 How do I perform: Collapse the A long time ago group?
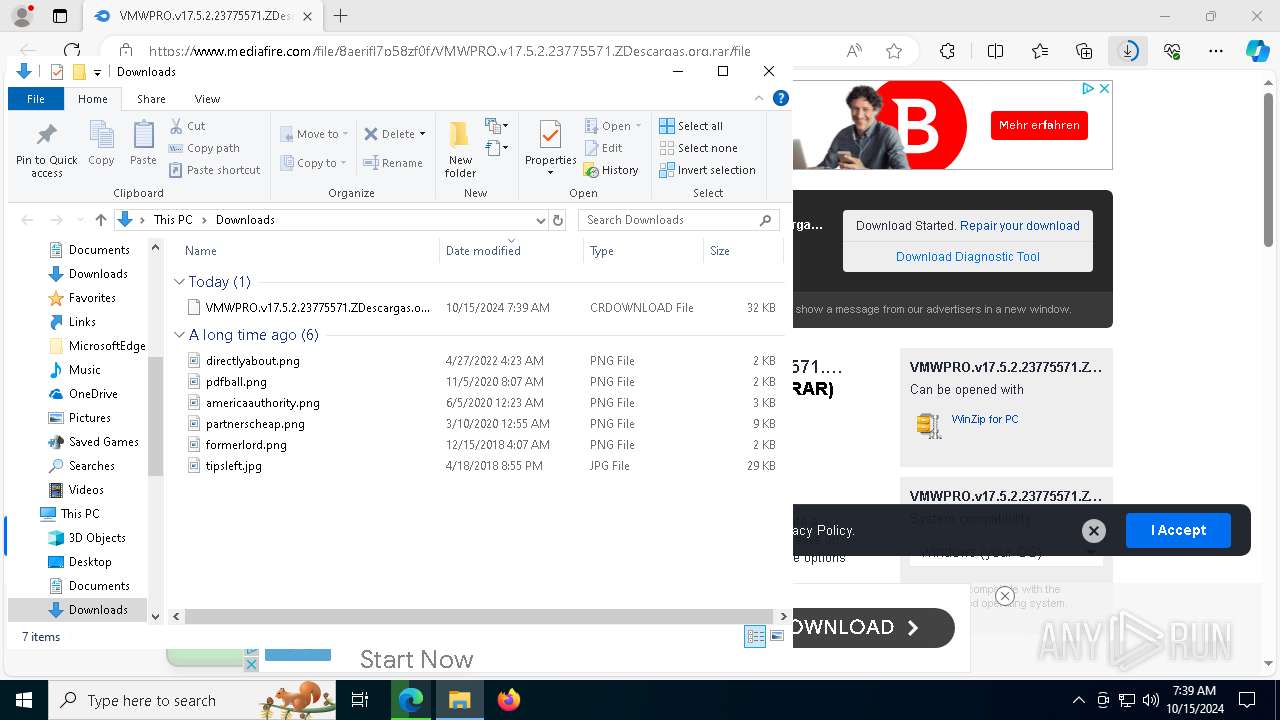[x=179, y=335]
